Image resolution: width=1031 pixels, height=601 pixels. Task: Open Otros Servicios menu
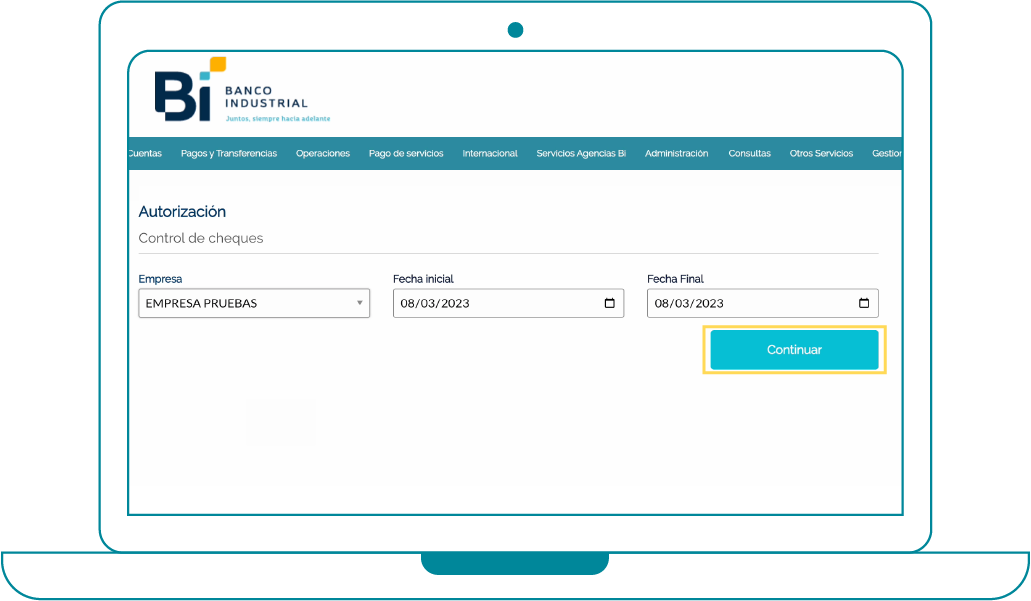[x=821, y=154]
